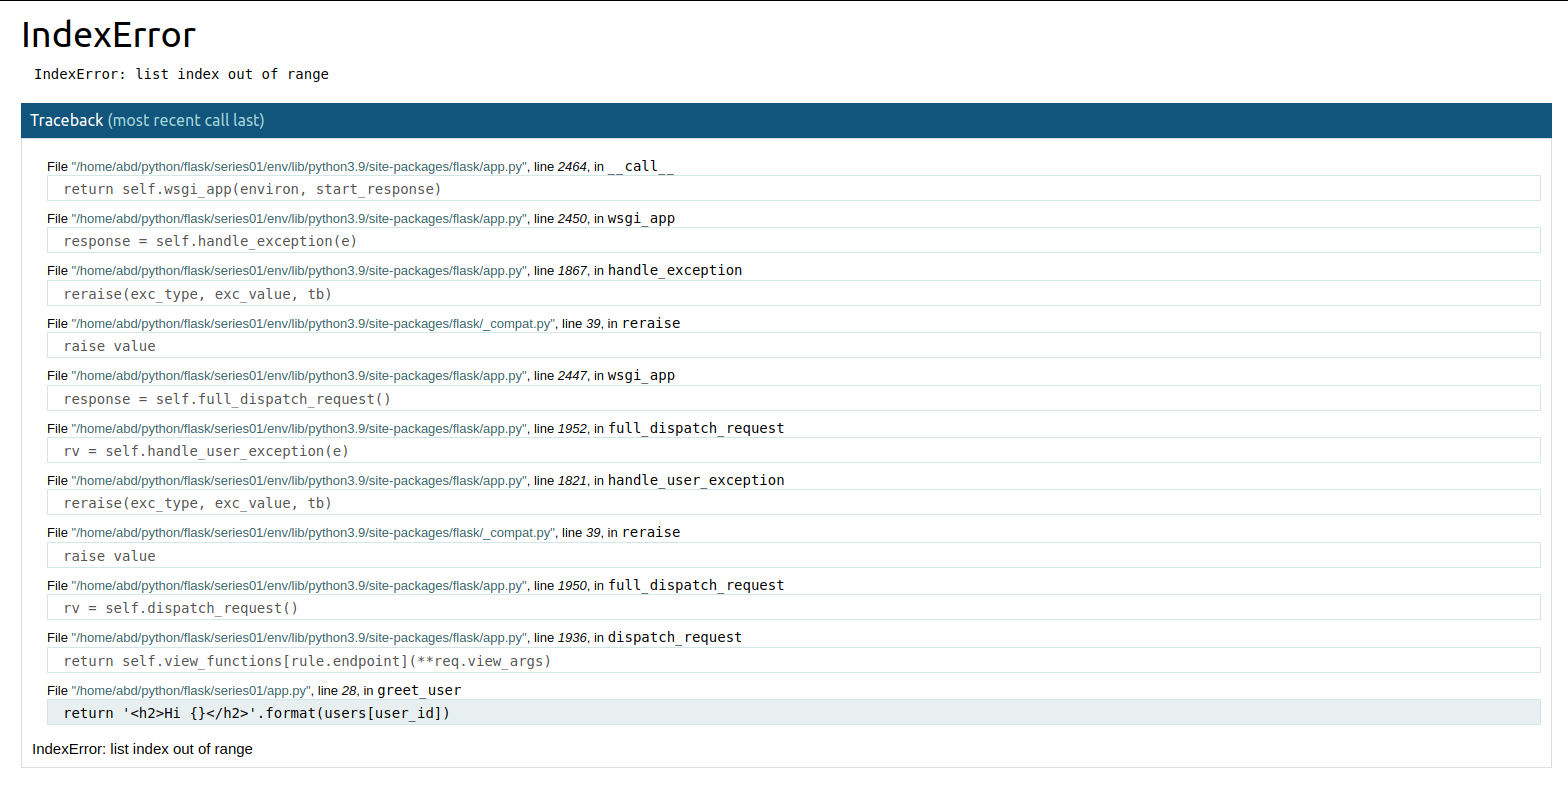Expand code line 'return self.view_functions[rule.endpoint](**req.view_args)'
This screenshot has width=1568, height=786.
(x=793, y=661)
